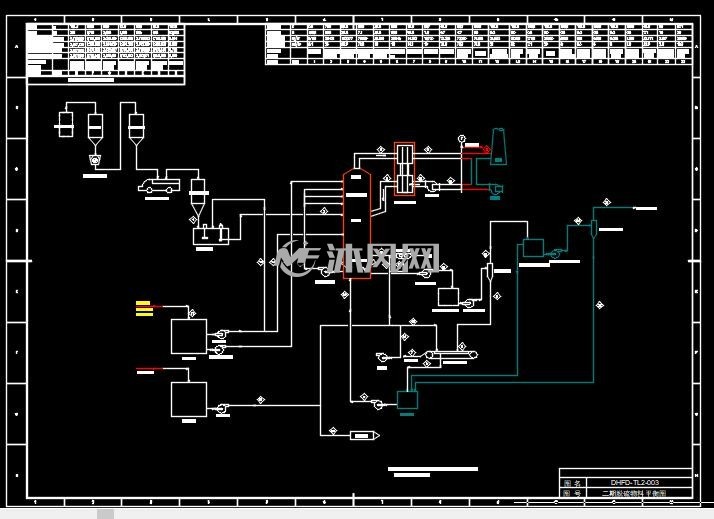Select the booster fan right of heat exchanger

[432, 186]
